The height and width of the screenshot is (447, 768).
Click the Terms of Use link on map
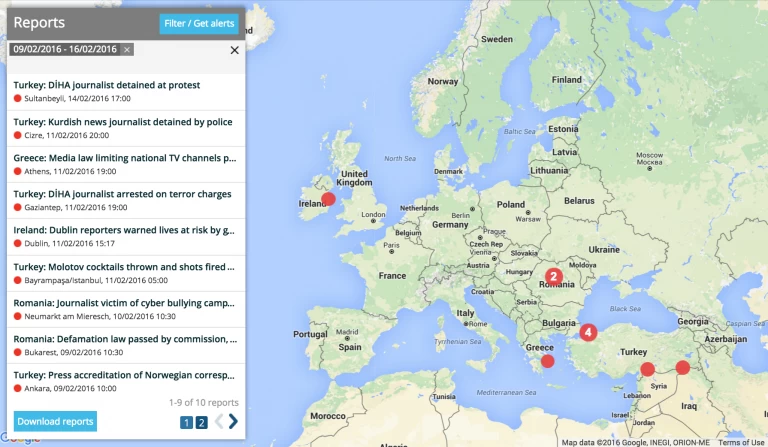(741, 443)
